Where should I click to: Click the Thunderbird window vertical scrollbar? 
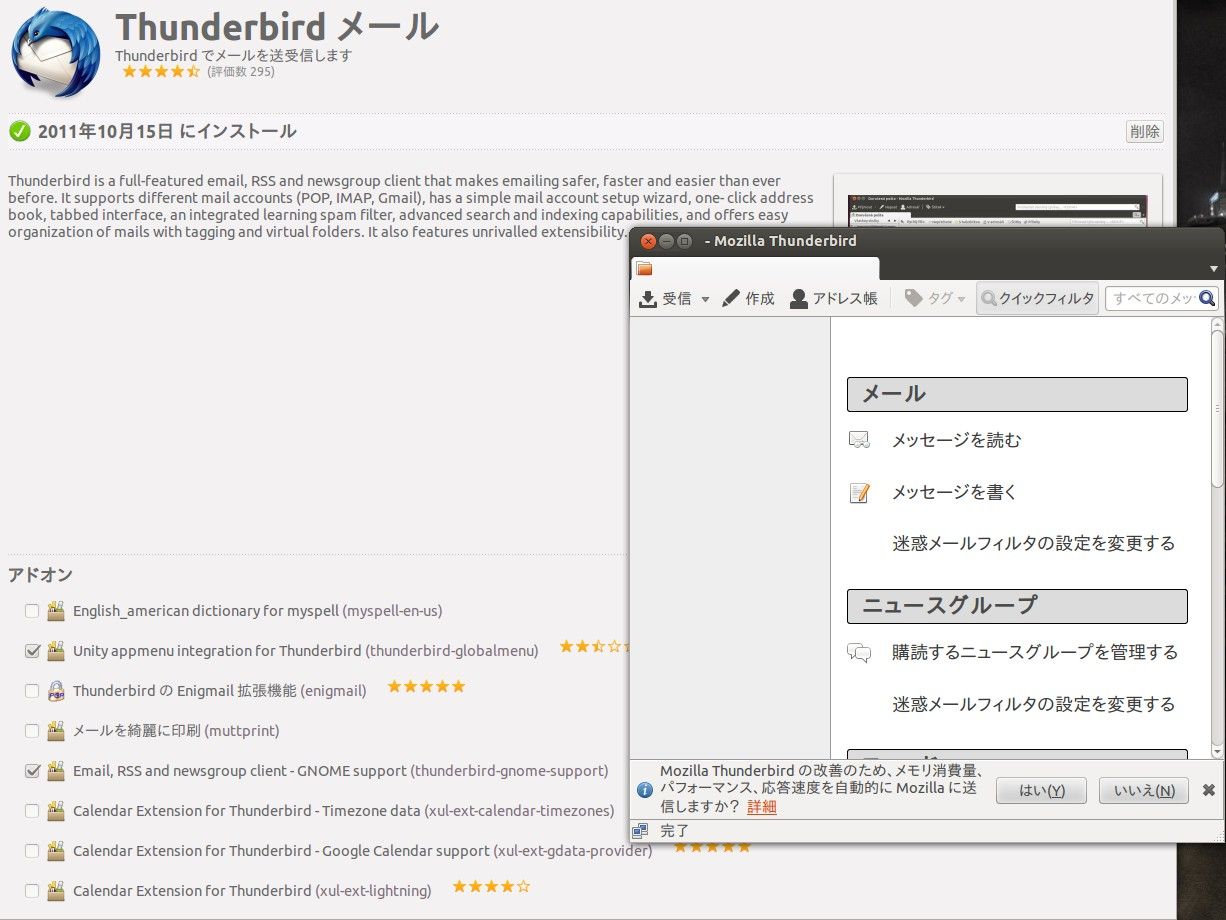1217,540
